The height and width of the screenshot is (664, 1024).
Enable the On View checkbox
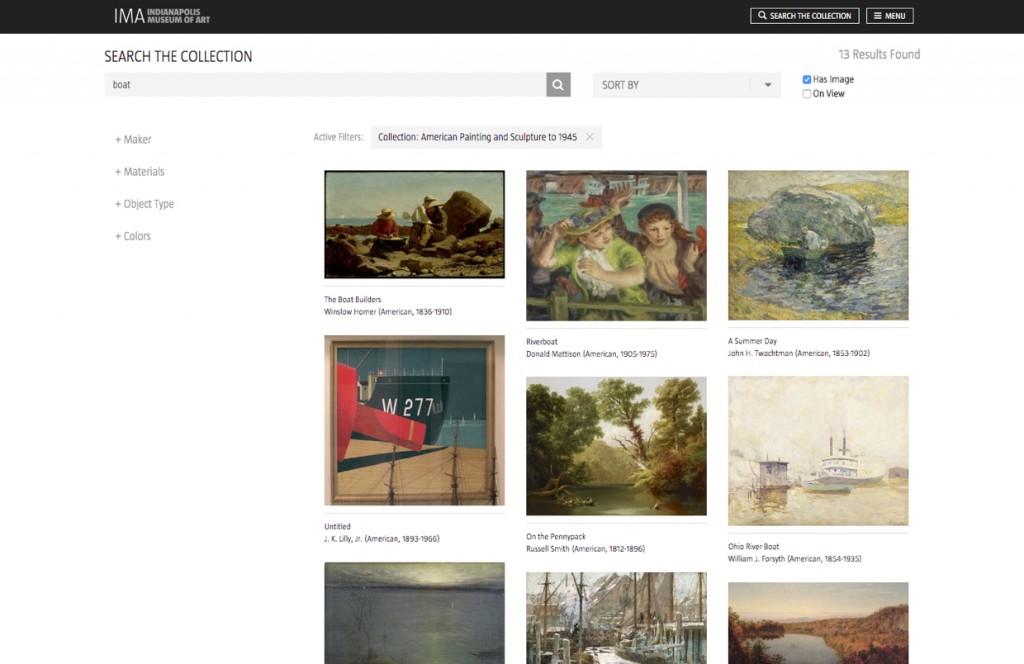[x=807, y=94]
